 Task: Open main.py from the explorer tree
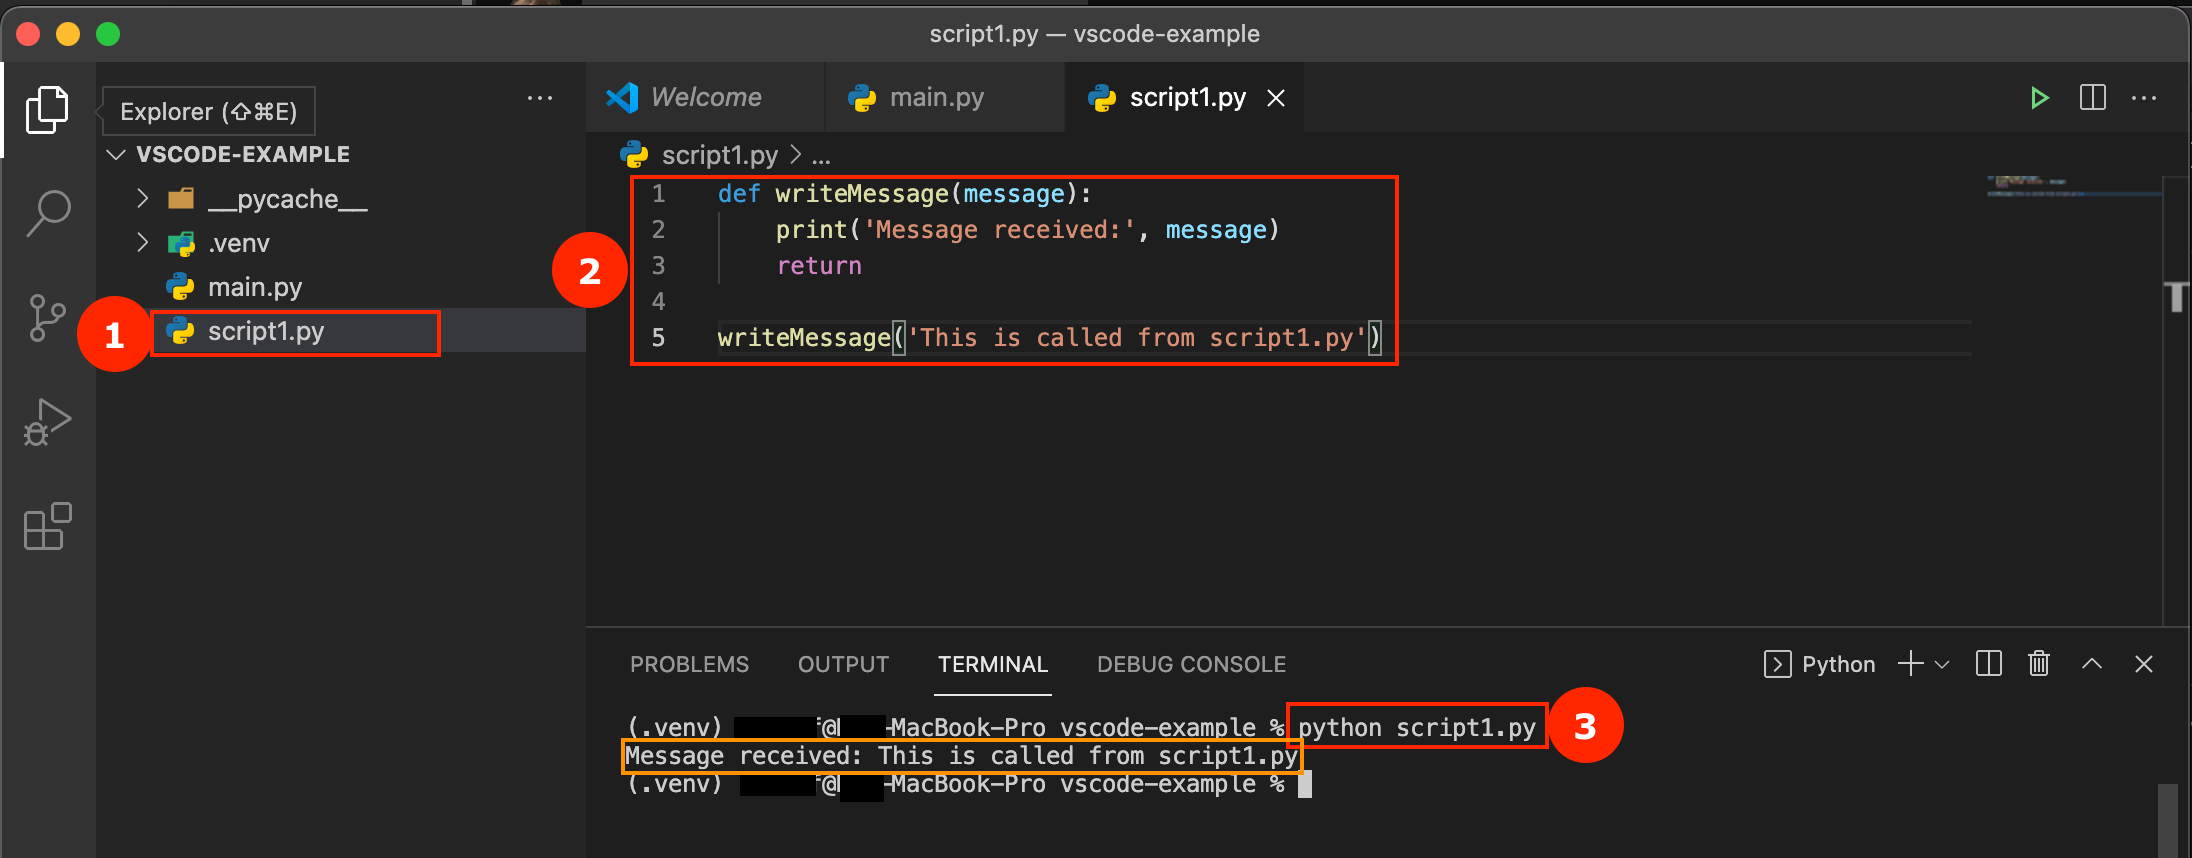click(x=254, y=288)
